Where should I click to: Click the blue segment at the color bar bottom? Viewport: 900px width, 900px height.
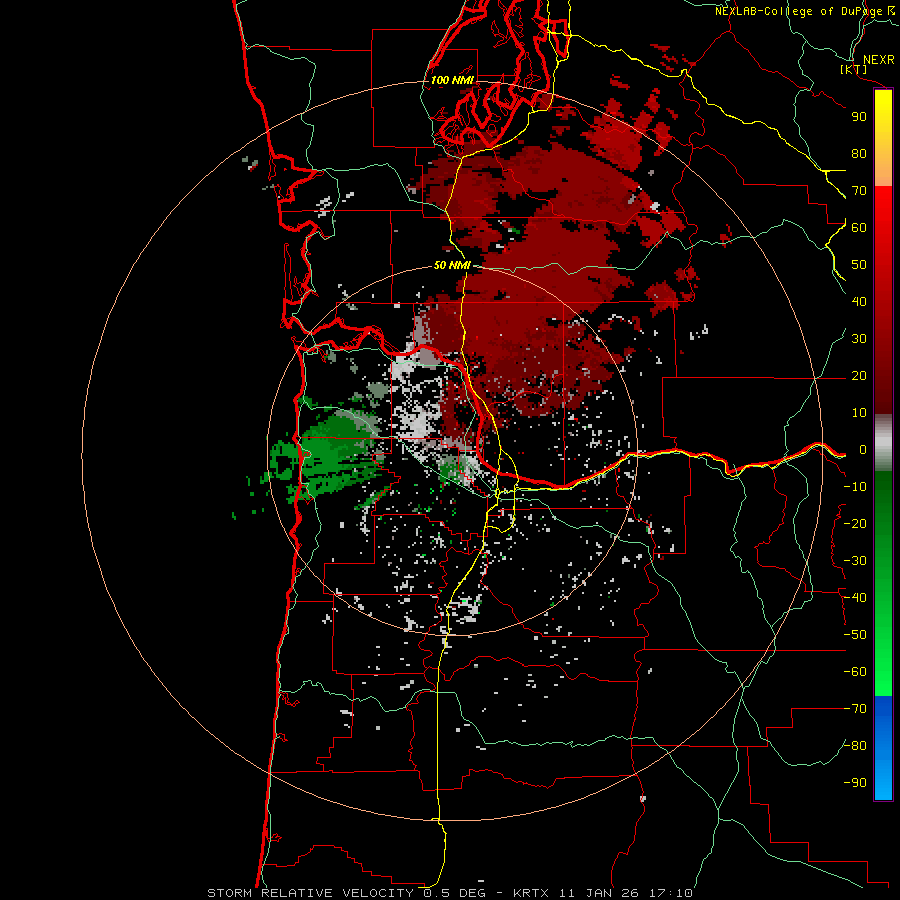(x=883, y=748)
